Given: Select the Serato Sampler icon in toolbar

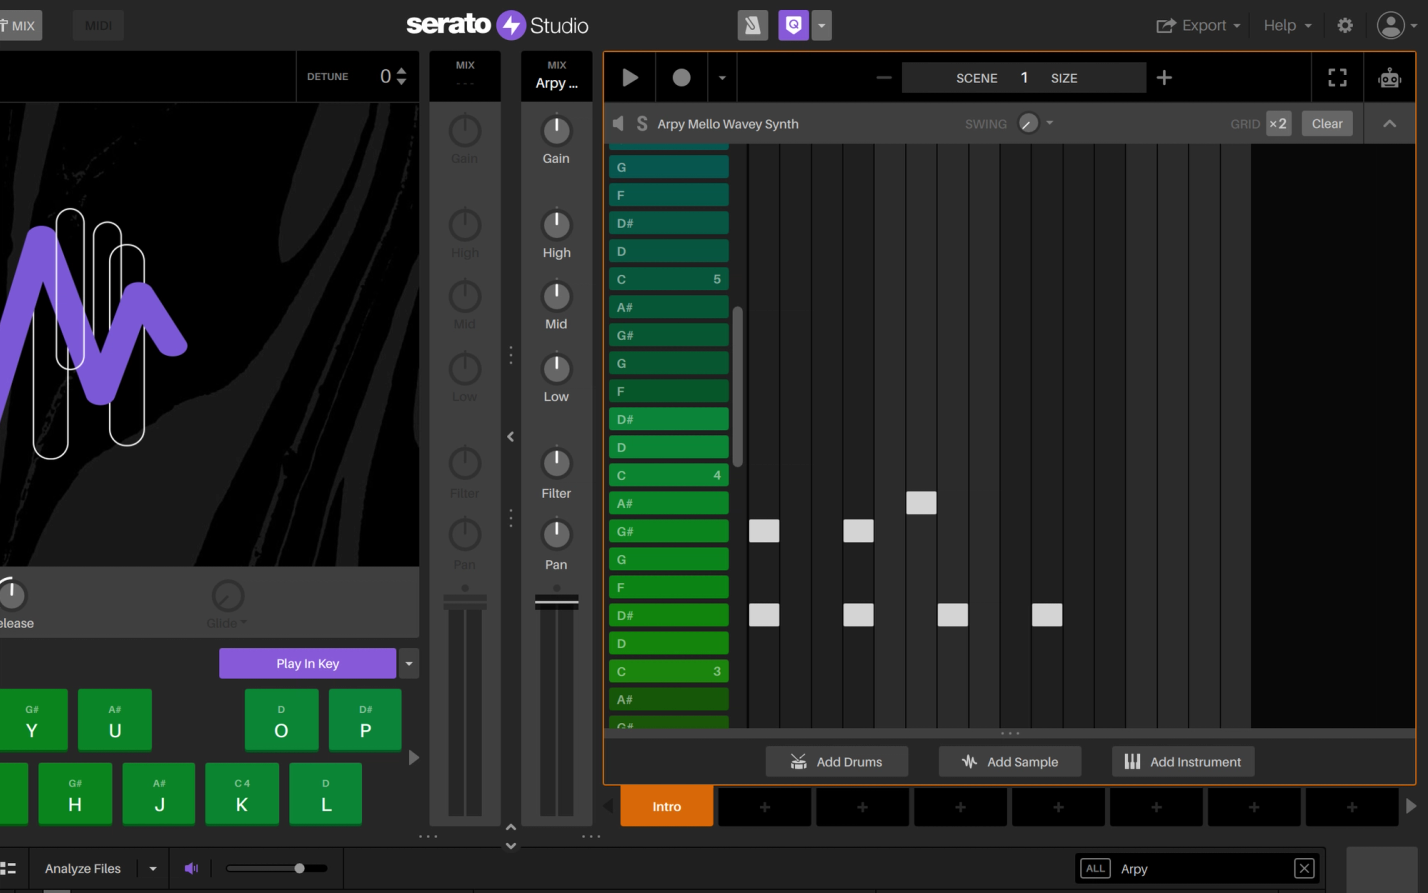Looking at the screenshot, I should click(753, 25).
